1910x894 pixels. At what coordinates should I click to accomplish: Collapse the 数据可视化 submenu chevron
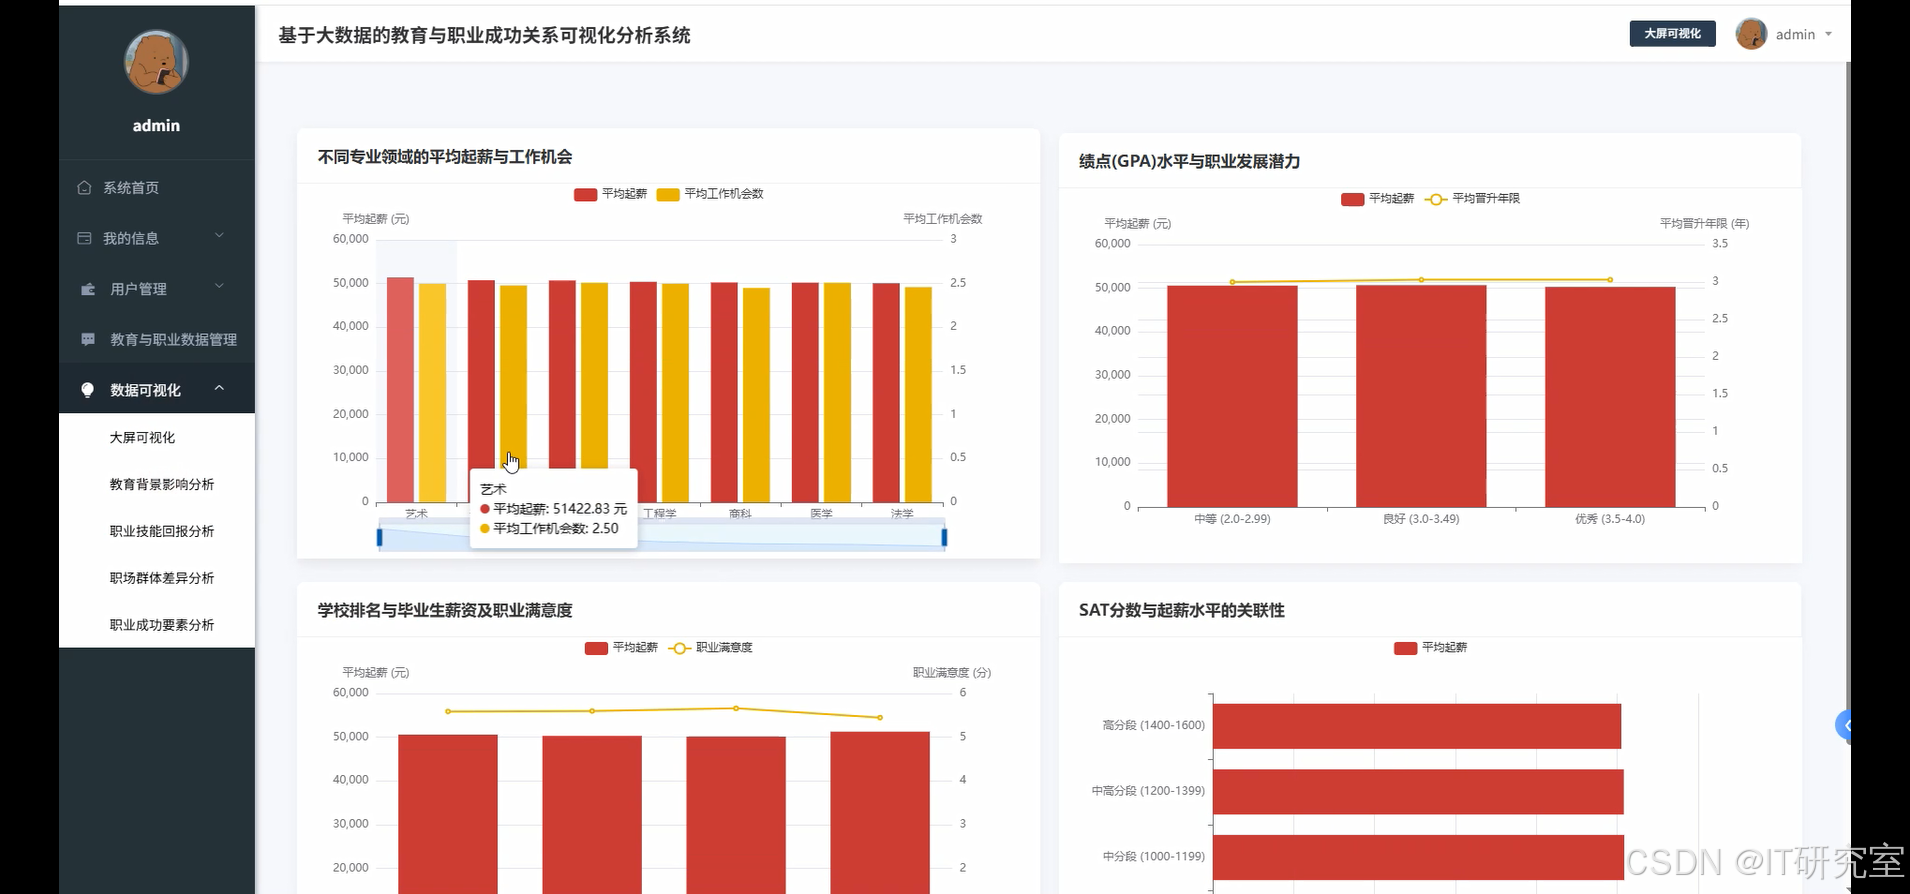[x=219, y=388]
